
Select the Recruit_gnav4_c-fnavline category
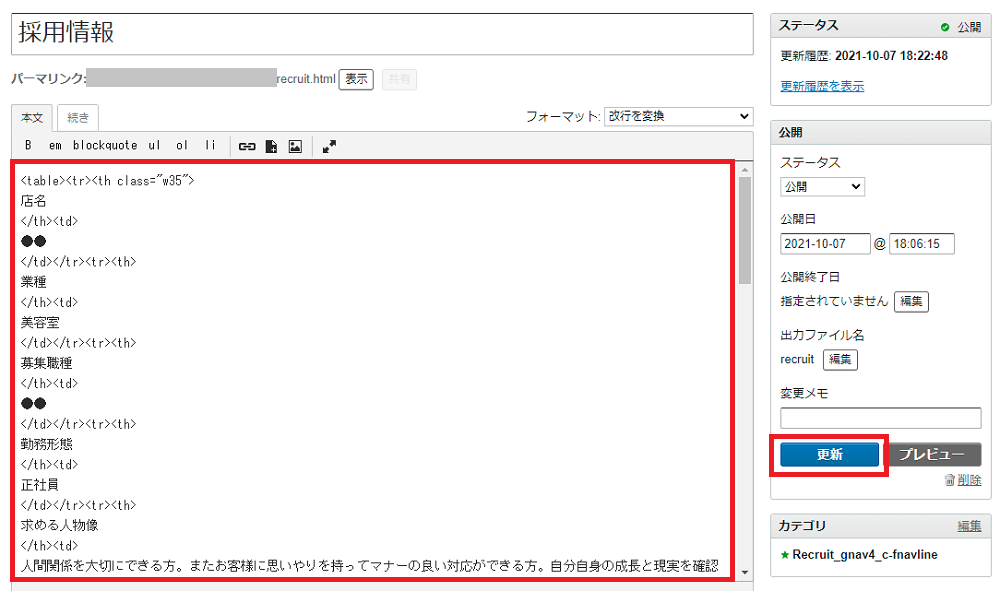tap(864, 555)
